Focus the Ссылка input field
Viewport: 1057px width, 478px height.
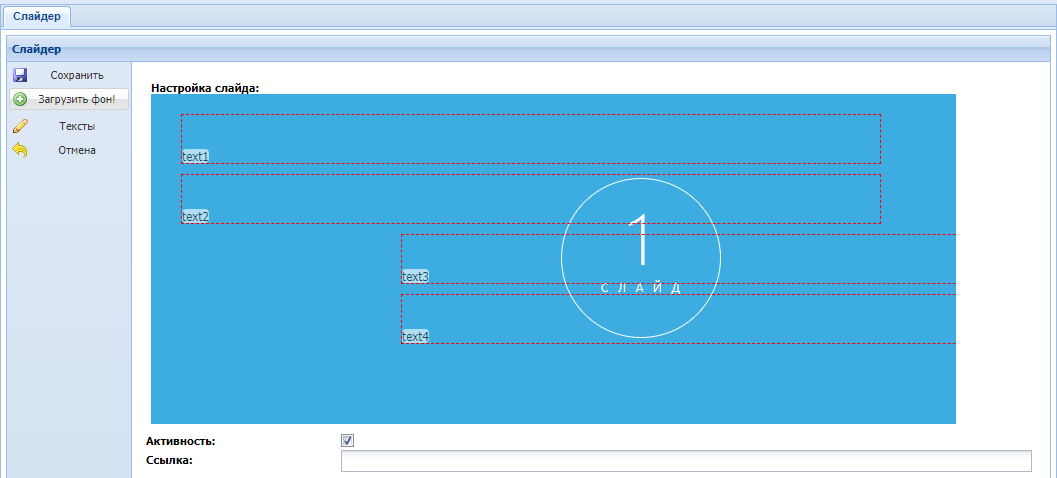click(x=685, y=461)
